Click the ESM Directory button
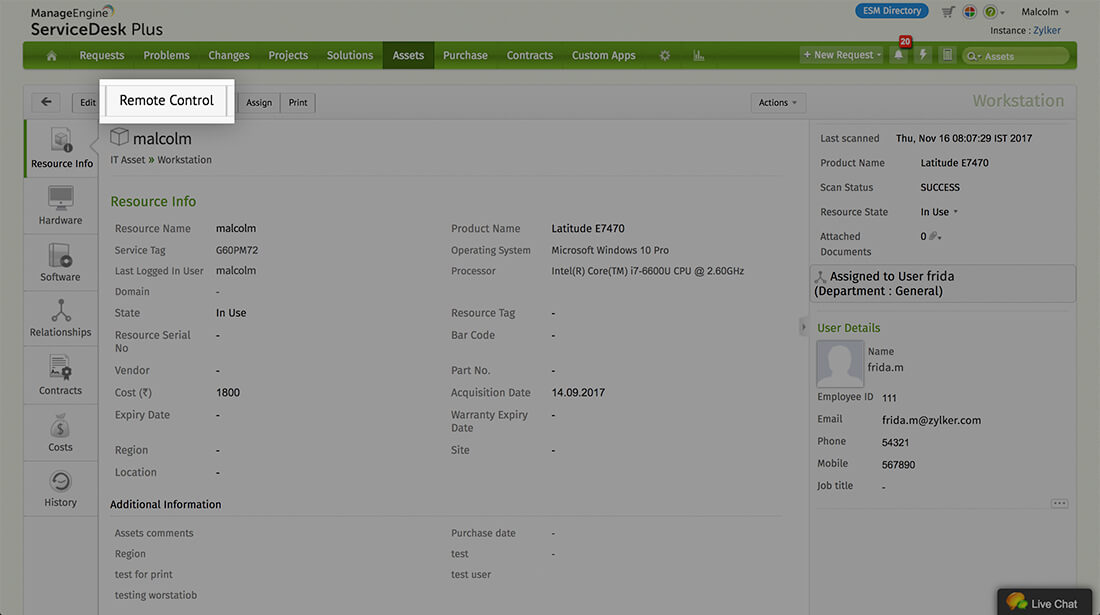Image resolution: width=1100 pixels, height=615 pixels. coord(892,11)
